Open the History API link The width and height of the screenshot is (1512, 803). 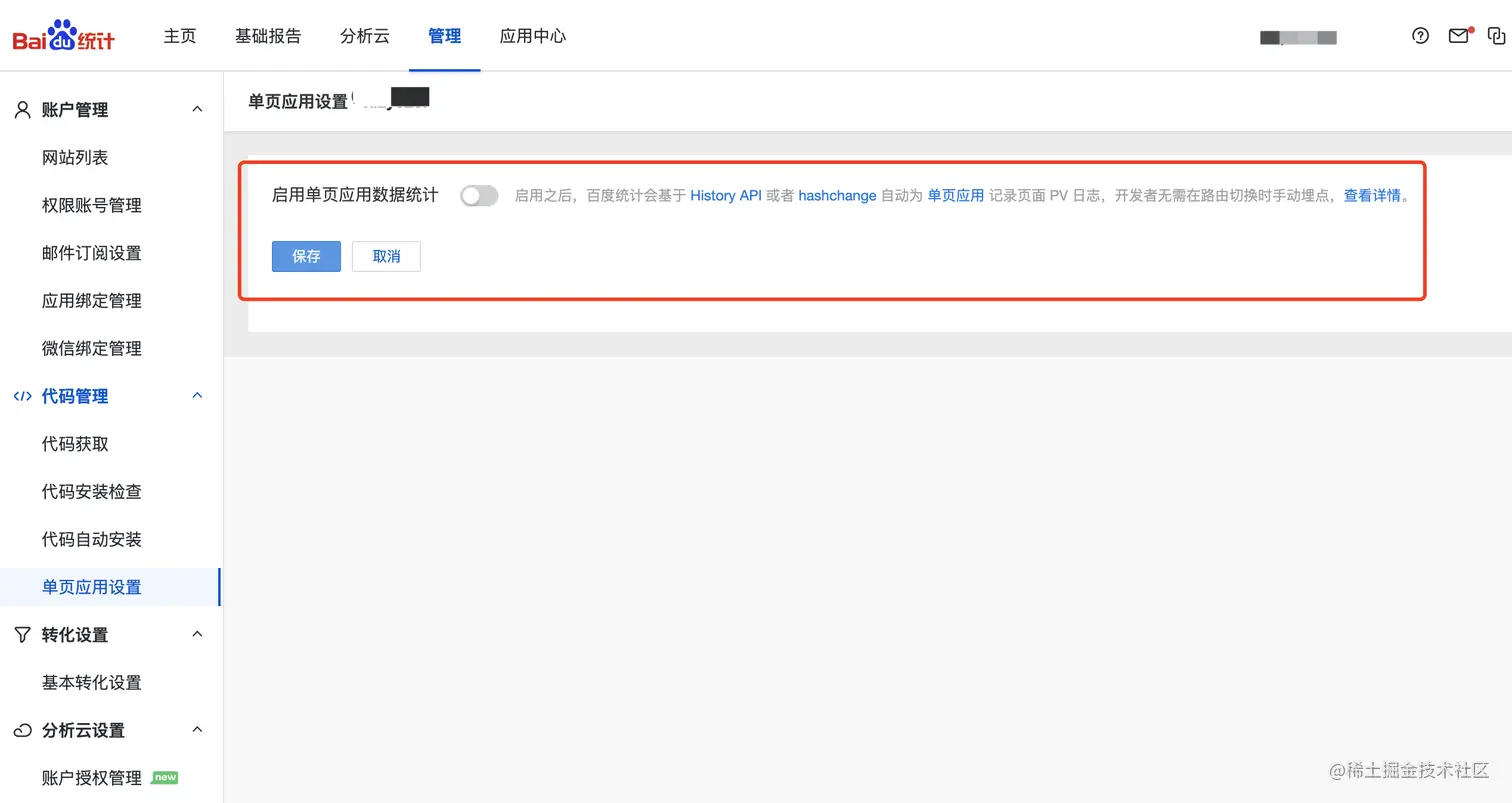coord(726,196)
